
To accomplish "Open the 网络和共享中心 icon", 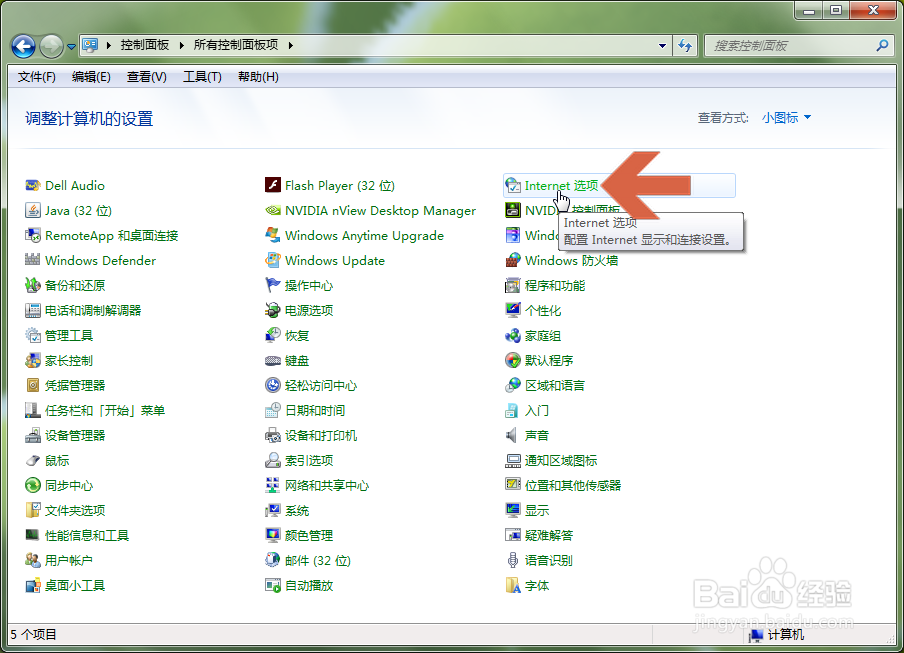I will tap(273, 485).
